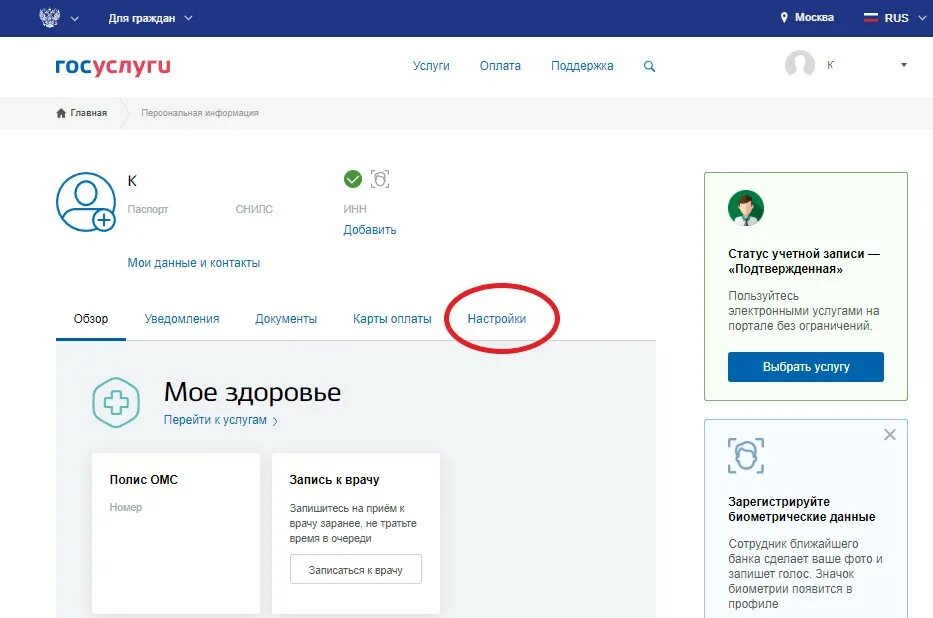Click the search magnifier icon
Screen dimensions: 933x618
point(649,67)
